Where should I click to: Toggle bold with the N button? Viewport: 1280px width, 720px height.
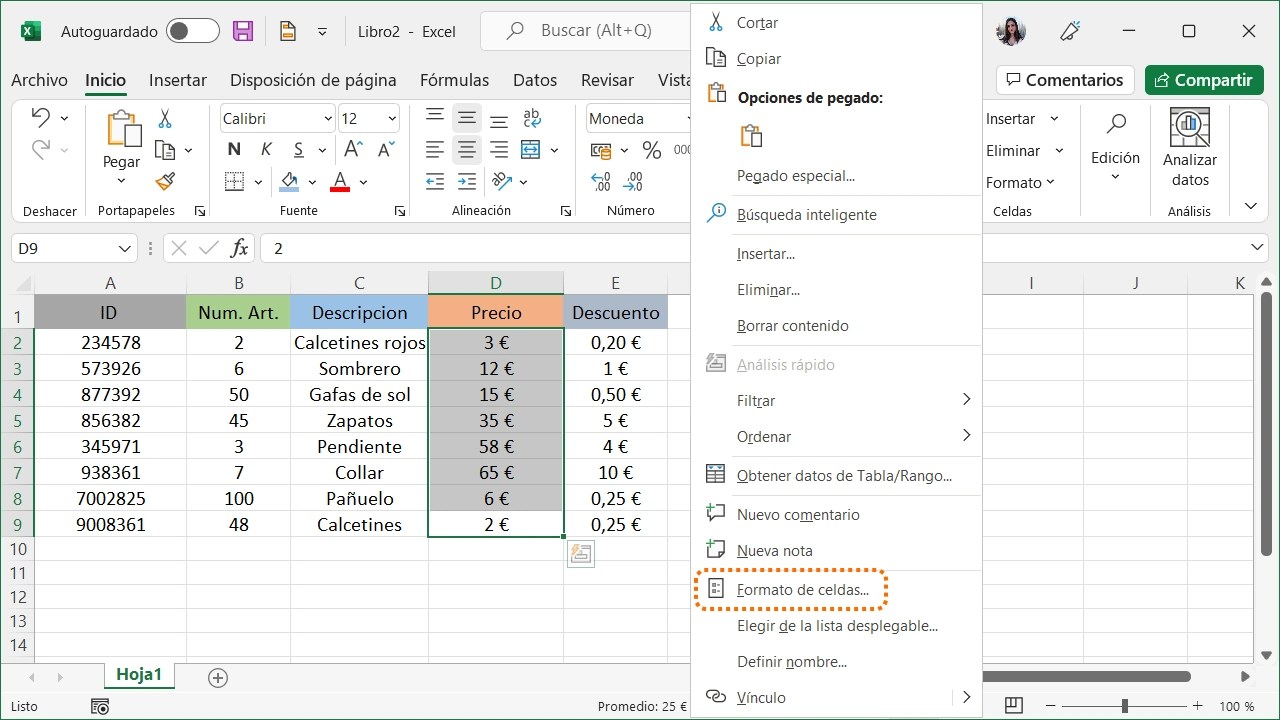(232, 149)
